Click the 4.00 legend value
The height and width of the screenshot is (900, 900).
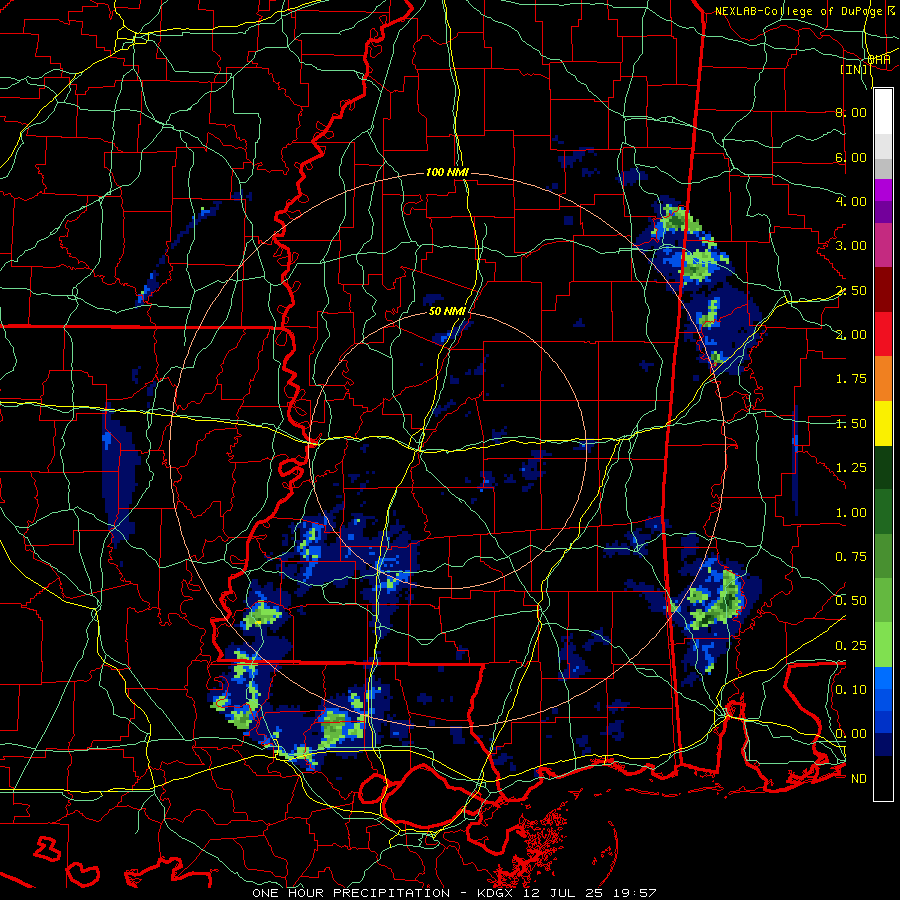(851, 201)
